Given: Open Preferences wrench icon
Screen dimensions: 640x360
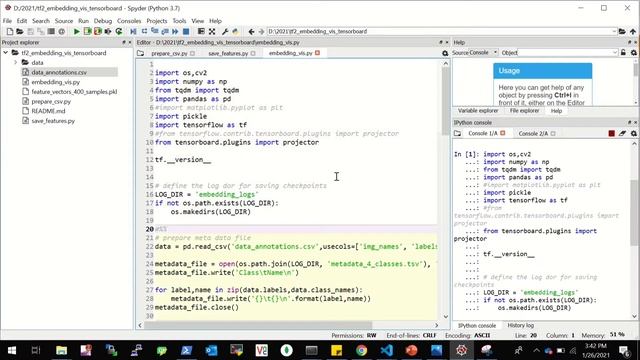Looking at the screenshot, I should (225, 31).
